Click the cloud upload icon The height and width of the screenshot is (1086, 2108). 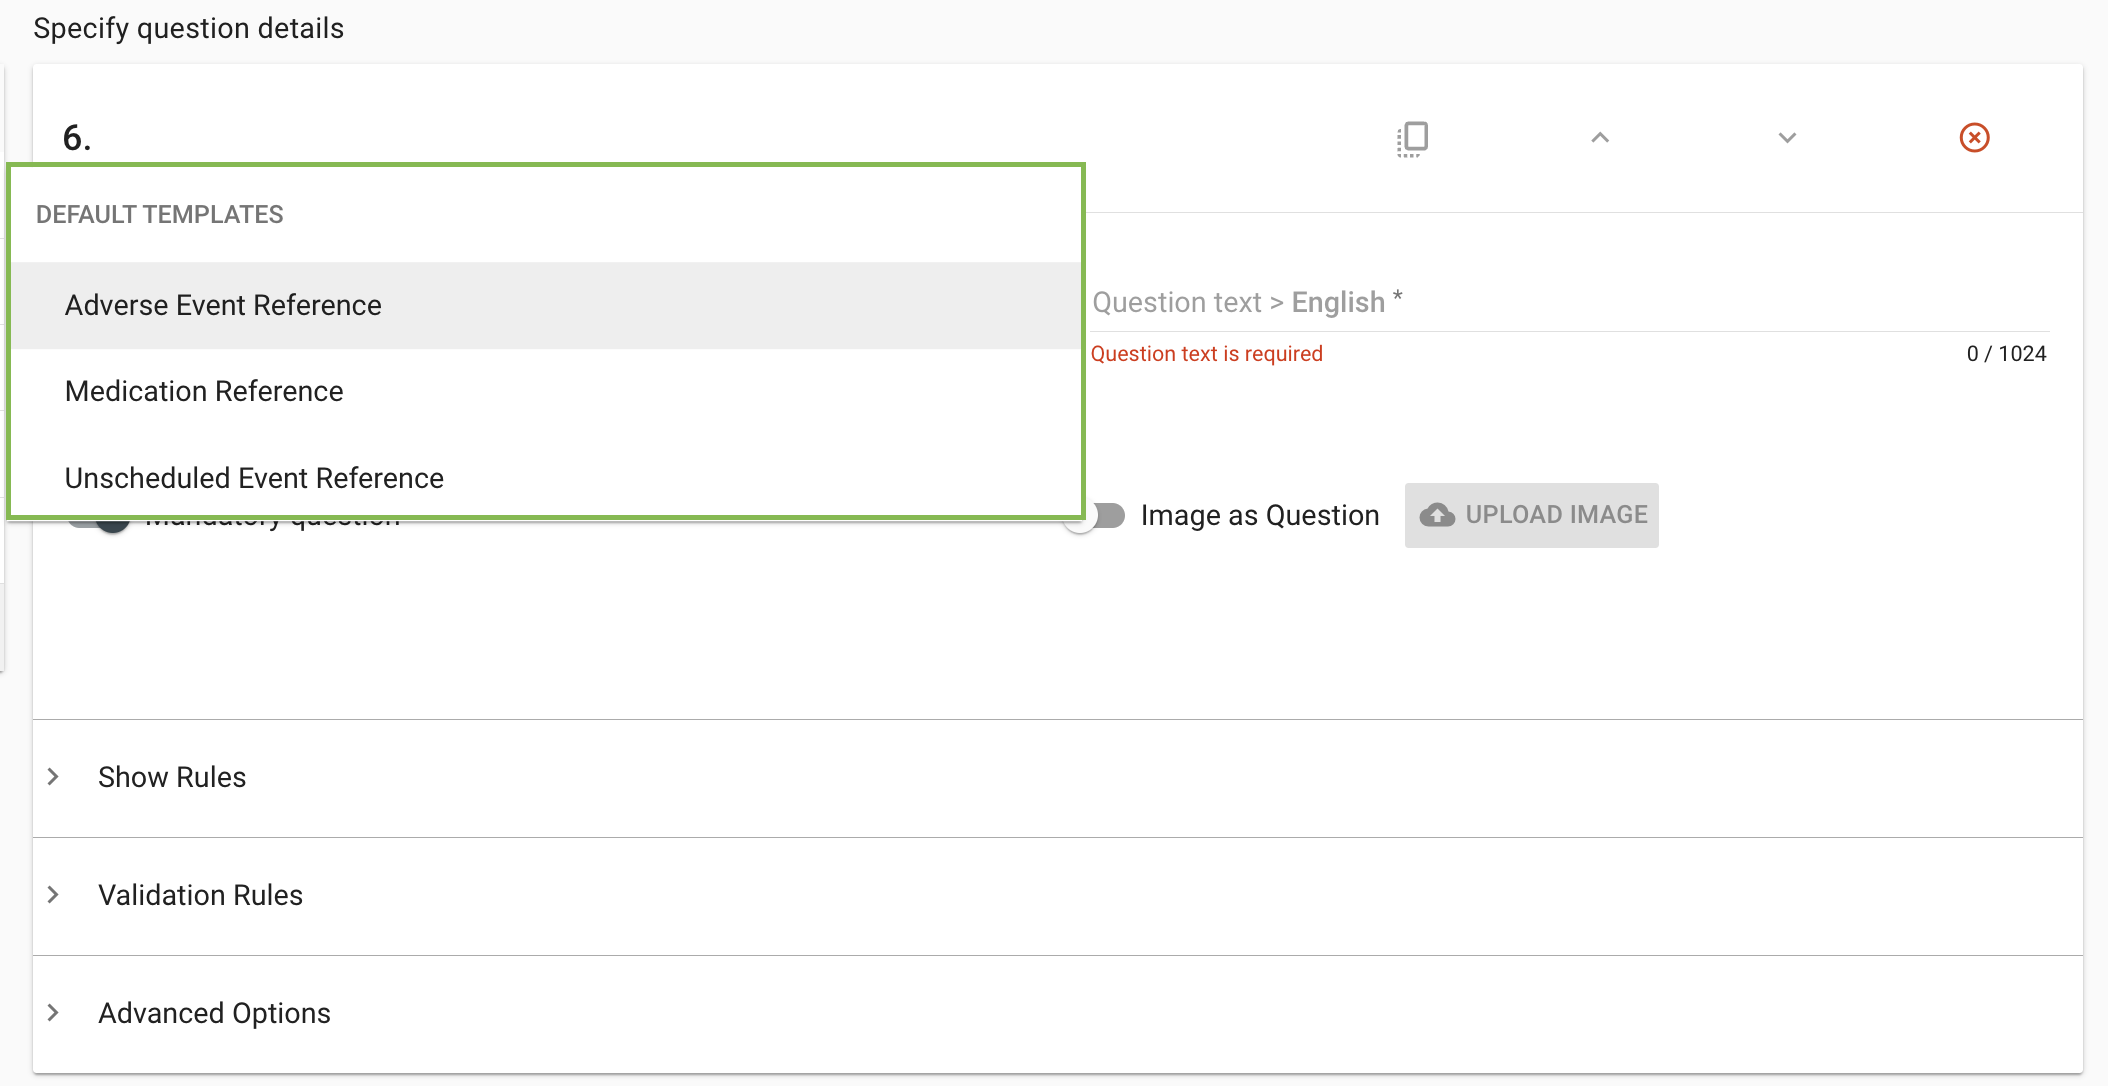pos(1437,515)
